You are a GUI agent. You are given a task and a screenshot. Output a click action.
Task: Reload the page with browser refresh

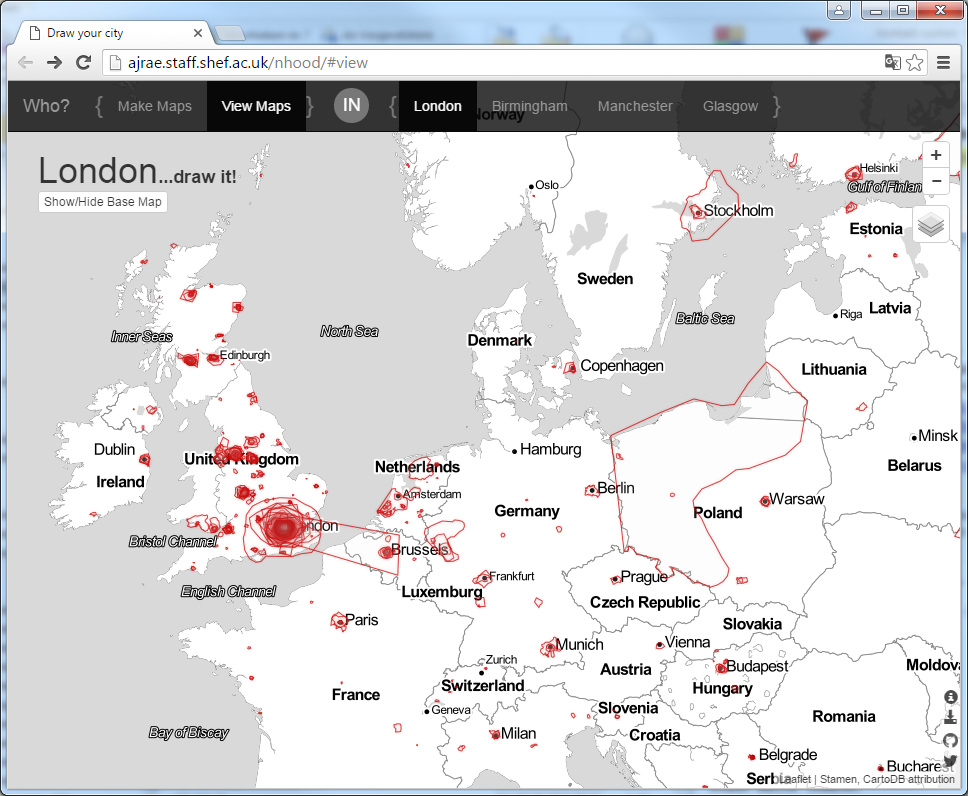(84, 62)
